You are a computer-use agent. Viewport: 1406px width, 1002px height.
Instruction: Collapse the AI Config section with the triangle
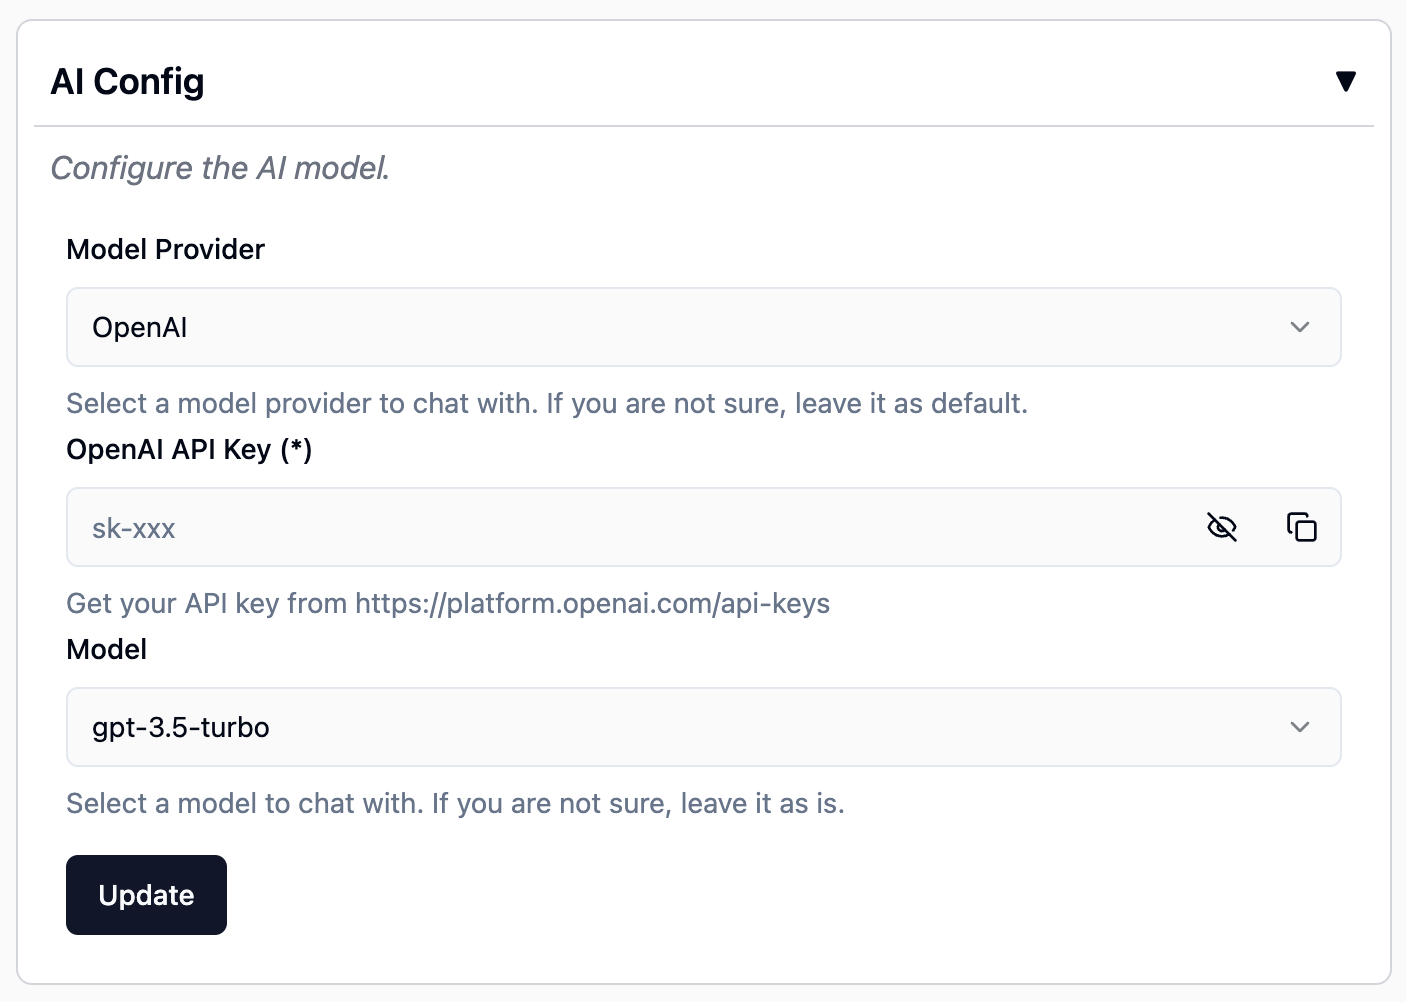click(1346, 81)
